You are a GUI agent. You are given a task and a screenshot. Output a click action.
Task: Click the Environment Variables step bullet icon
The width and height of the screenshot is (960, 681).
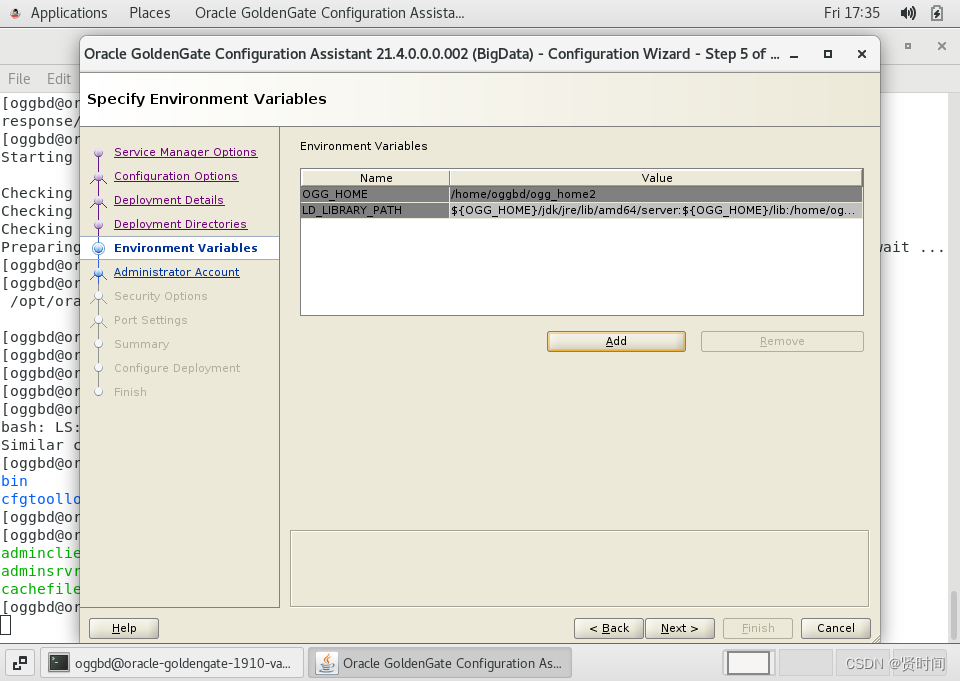tap(99, 248)
